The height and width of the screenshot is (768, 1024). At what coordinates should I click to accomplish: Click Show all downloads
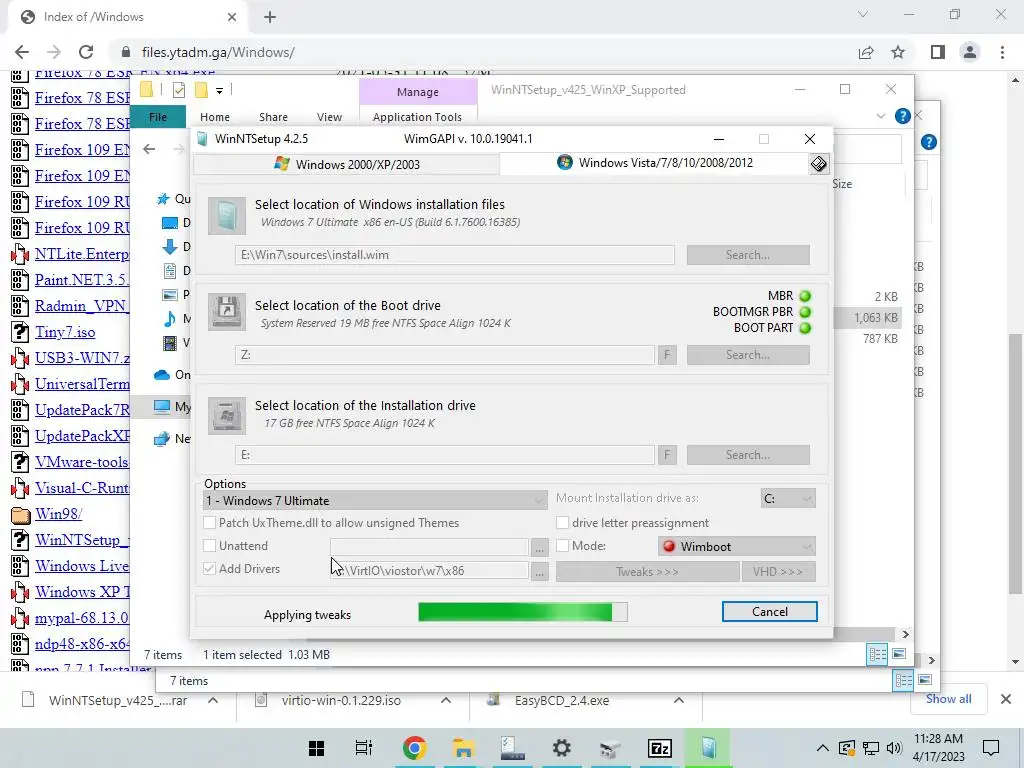[948, 699]
